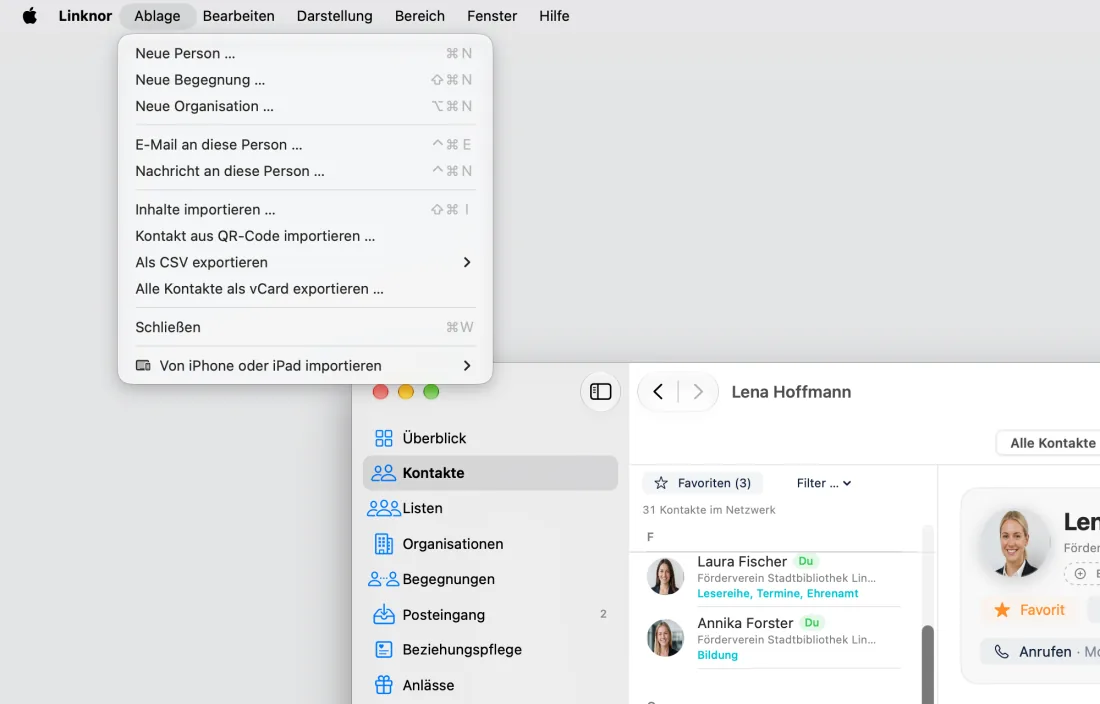Screen dimensions: 1100x704
Task: Click the Anlässe gift icon
Action: point(384,685)
